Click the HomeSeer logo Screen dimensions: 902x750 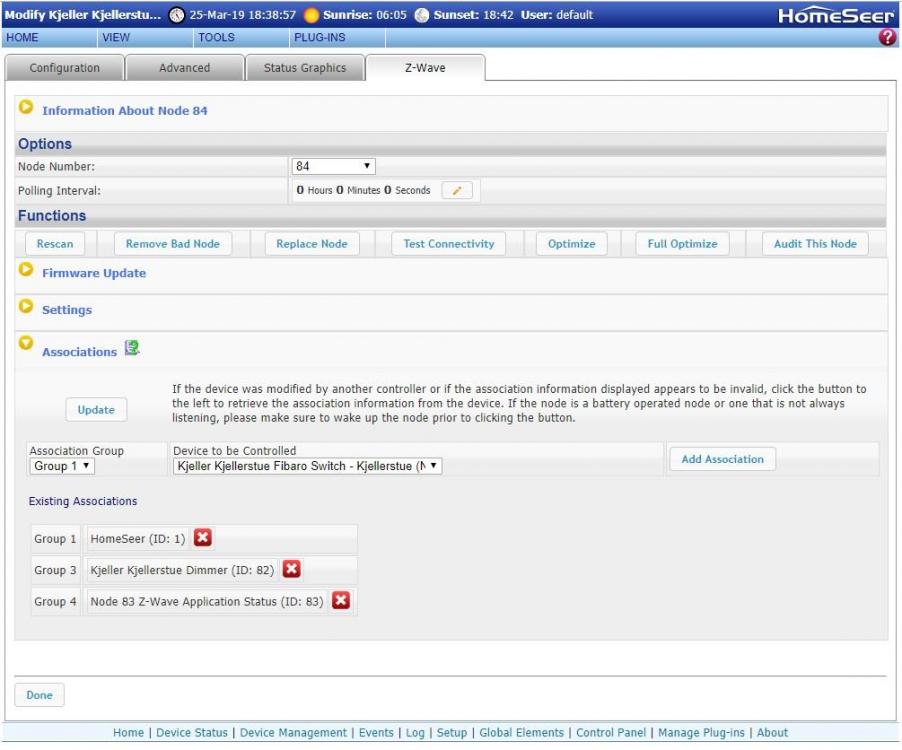coord(836,15)
